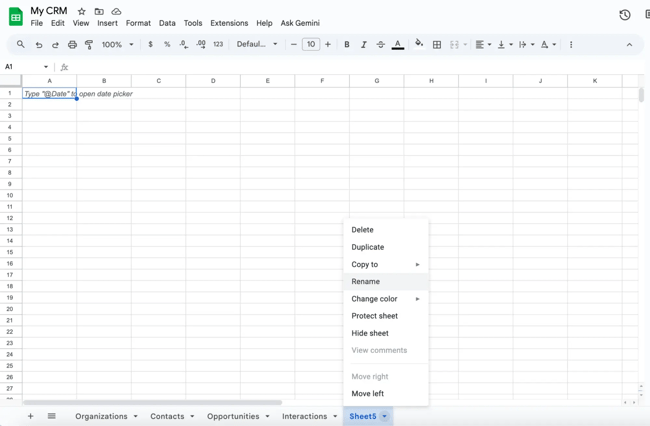Click the Google Sheets home logo

pos(16,17)
